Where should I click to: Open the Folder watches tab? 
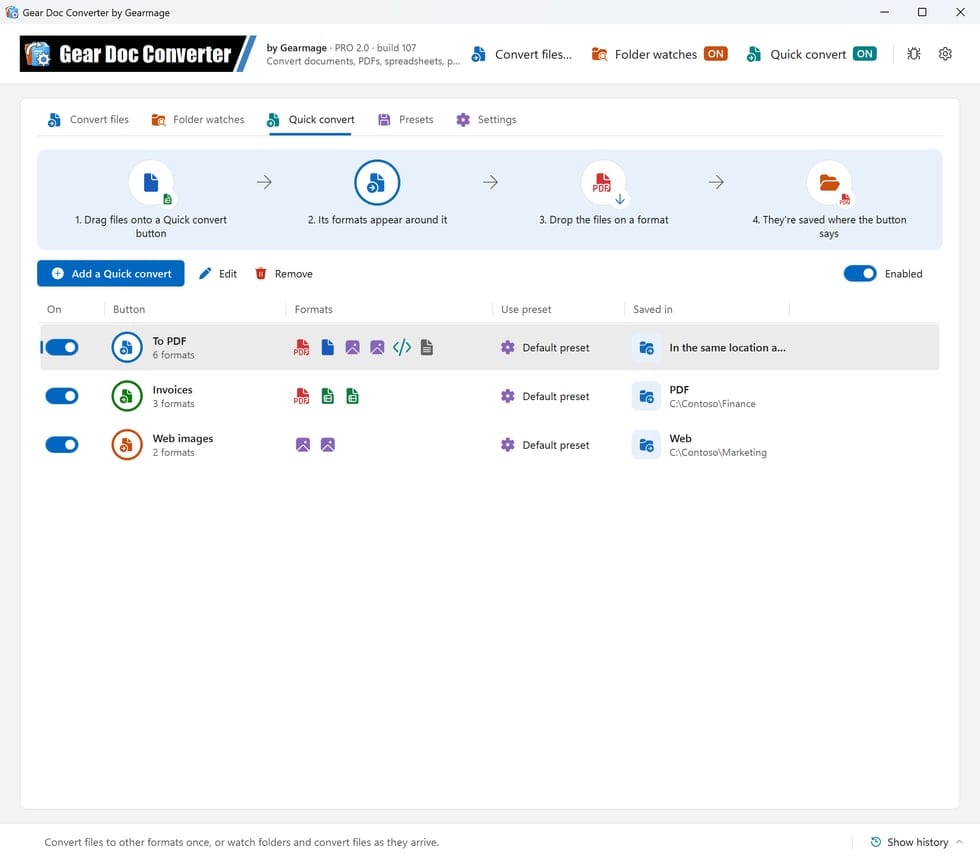click(x=198, y=119)
